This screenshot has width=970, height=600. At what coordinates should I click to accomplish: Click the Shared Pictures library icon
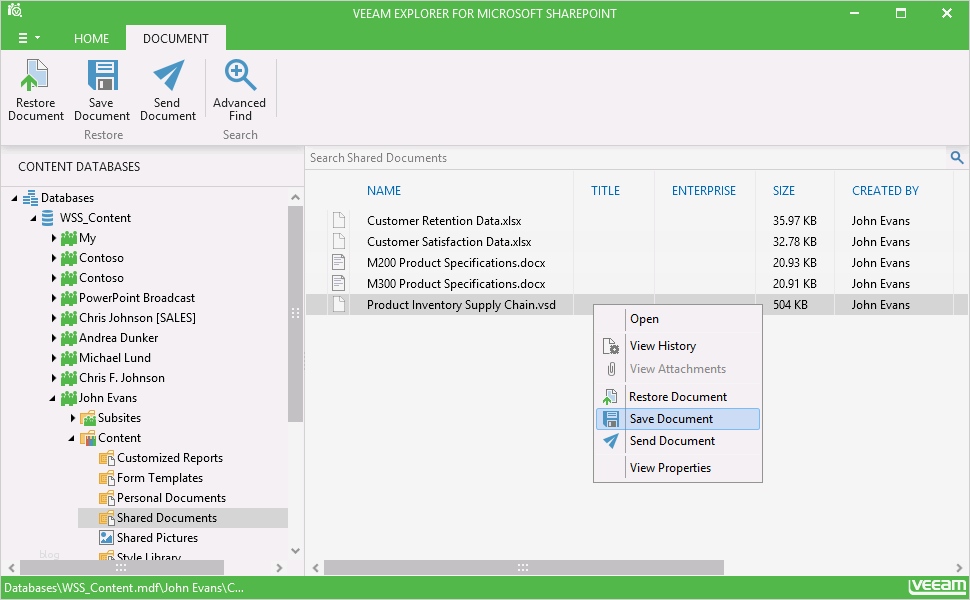(106, 538)
